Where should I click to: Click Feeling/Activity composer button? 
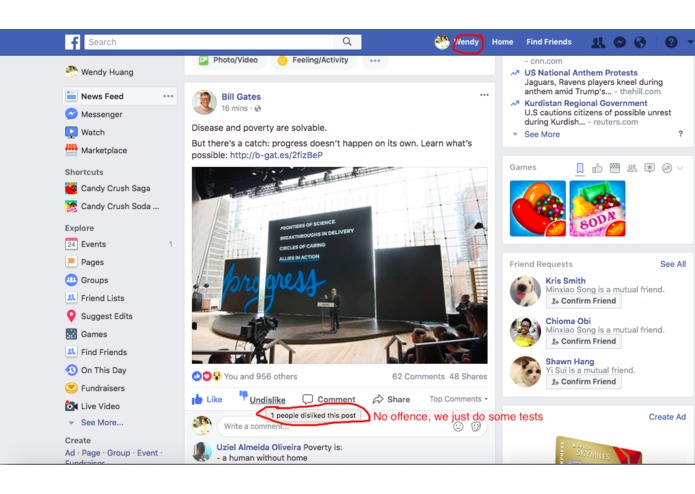[313, 60]
